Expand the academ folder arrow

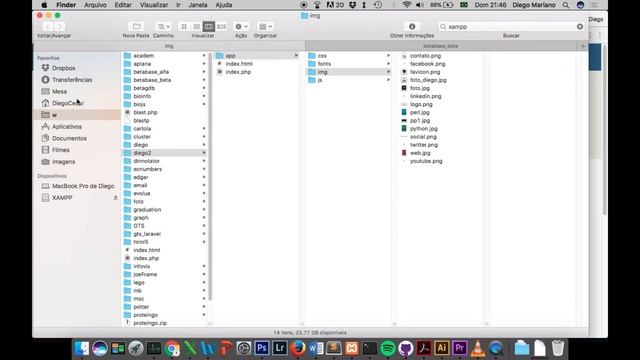[x=204, y=56]
